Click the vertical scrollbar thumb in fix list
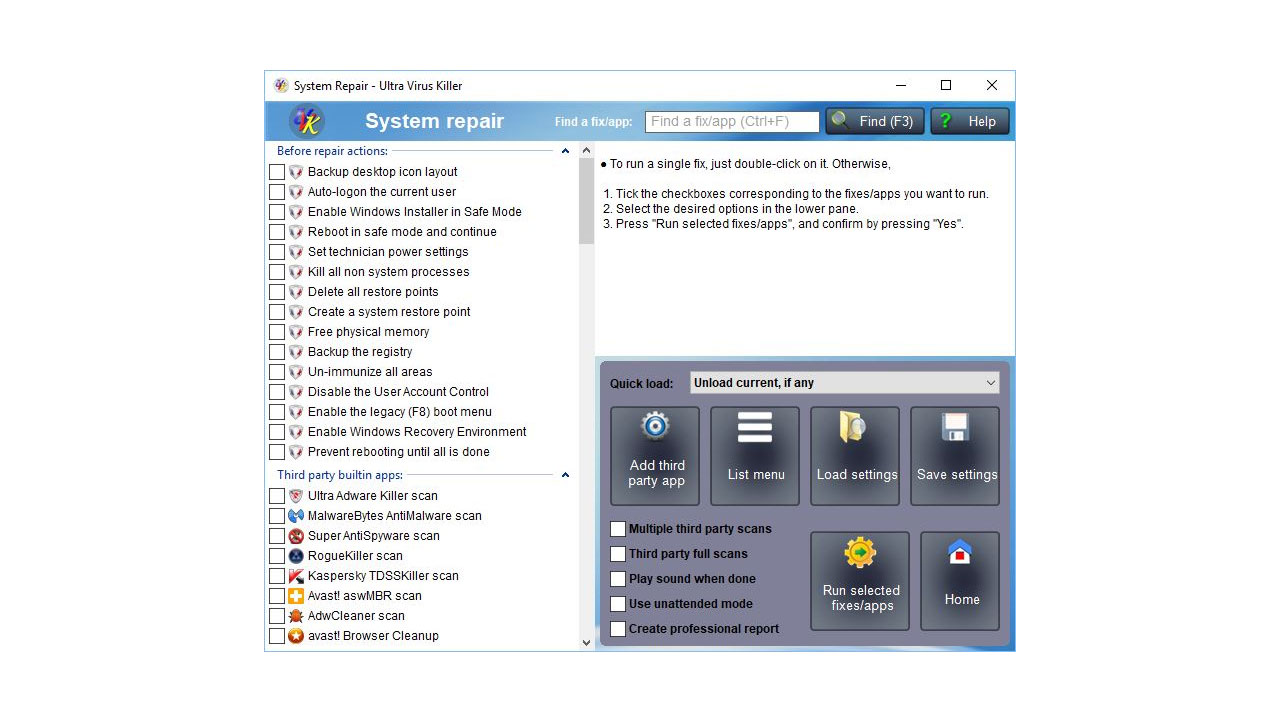This screenshot has height=720, width=1280. [587, 201]
